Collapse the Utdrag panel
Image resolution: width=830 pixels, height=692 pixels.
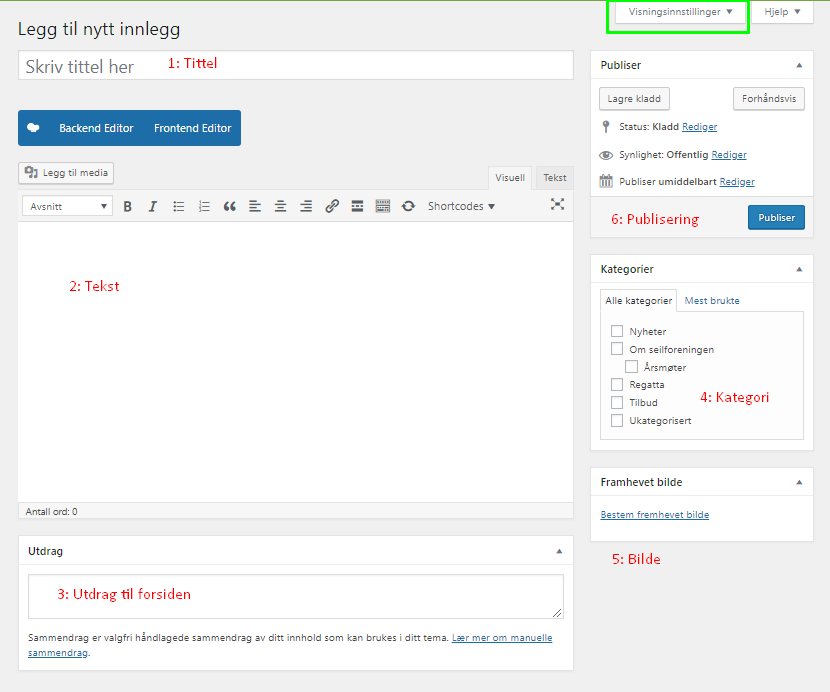pos(559,551)
